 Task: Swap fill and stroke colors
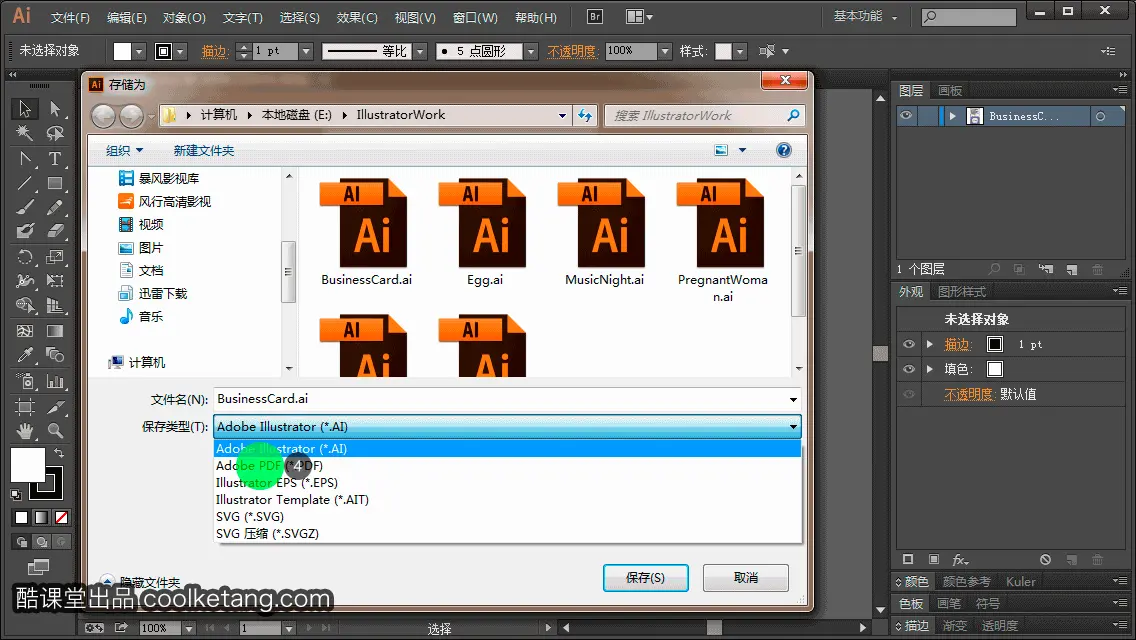point(59,452)
